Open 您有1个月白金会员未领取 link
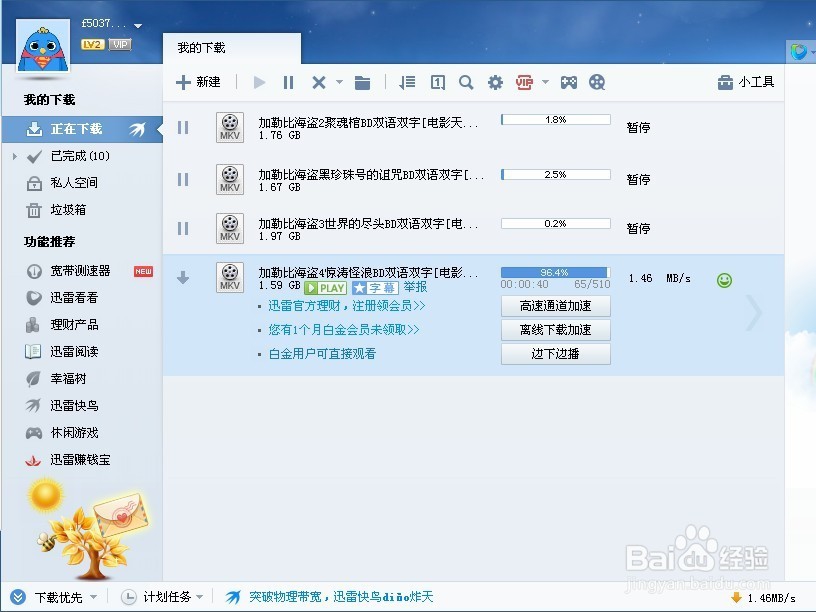816x612 pixels. (343, 330)
